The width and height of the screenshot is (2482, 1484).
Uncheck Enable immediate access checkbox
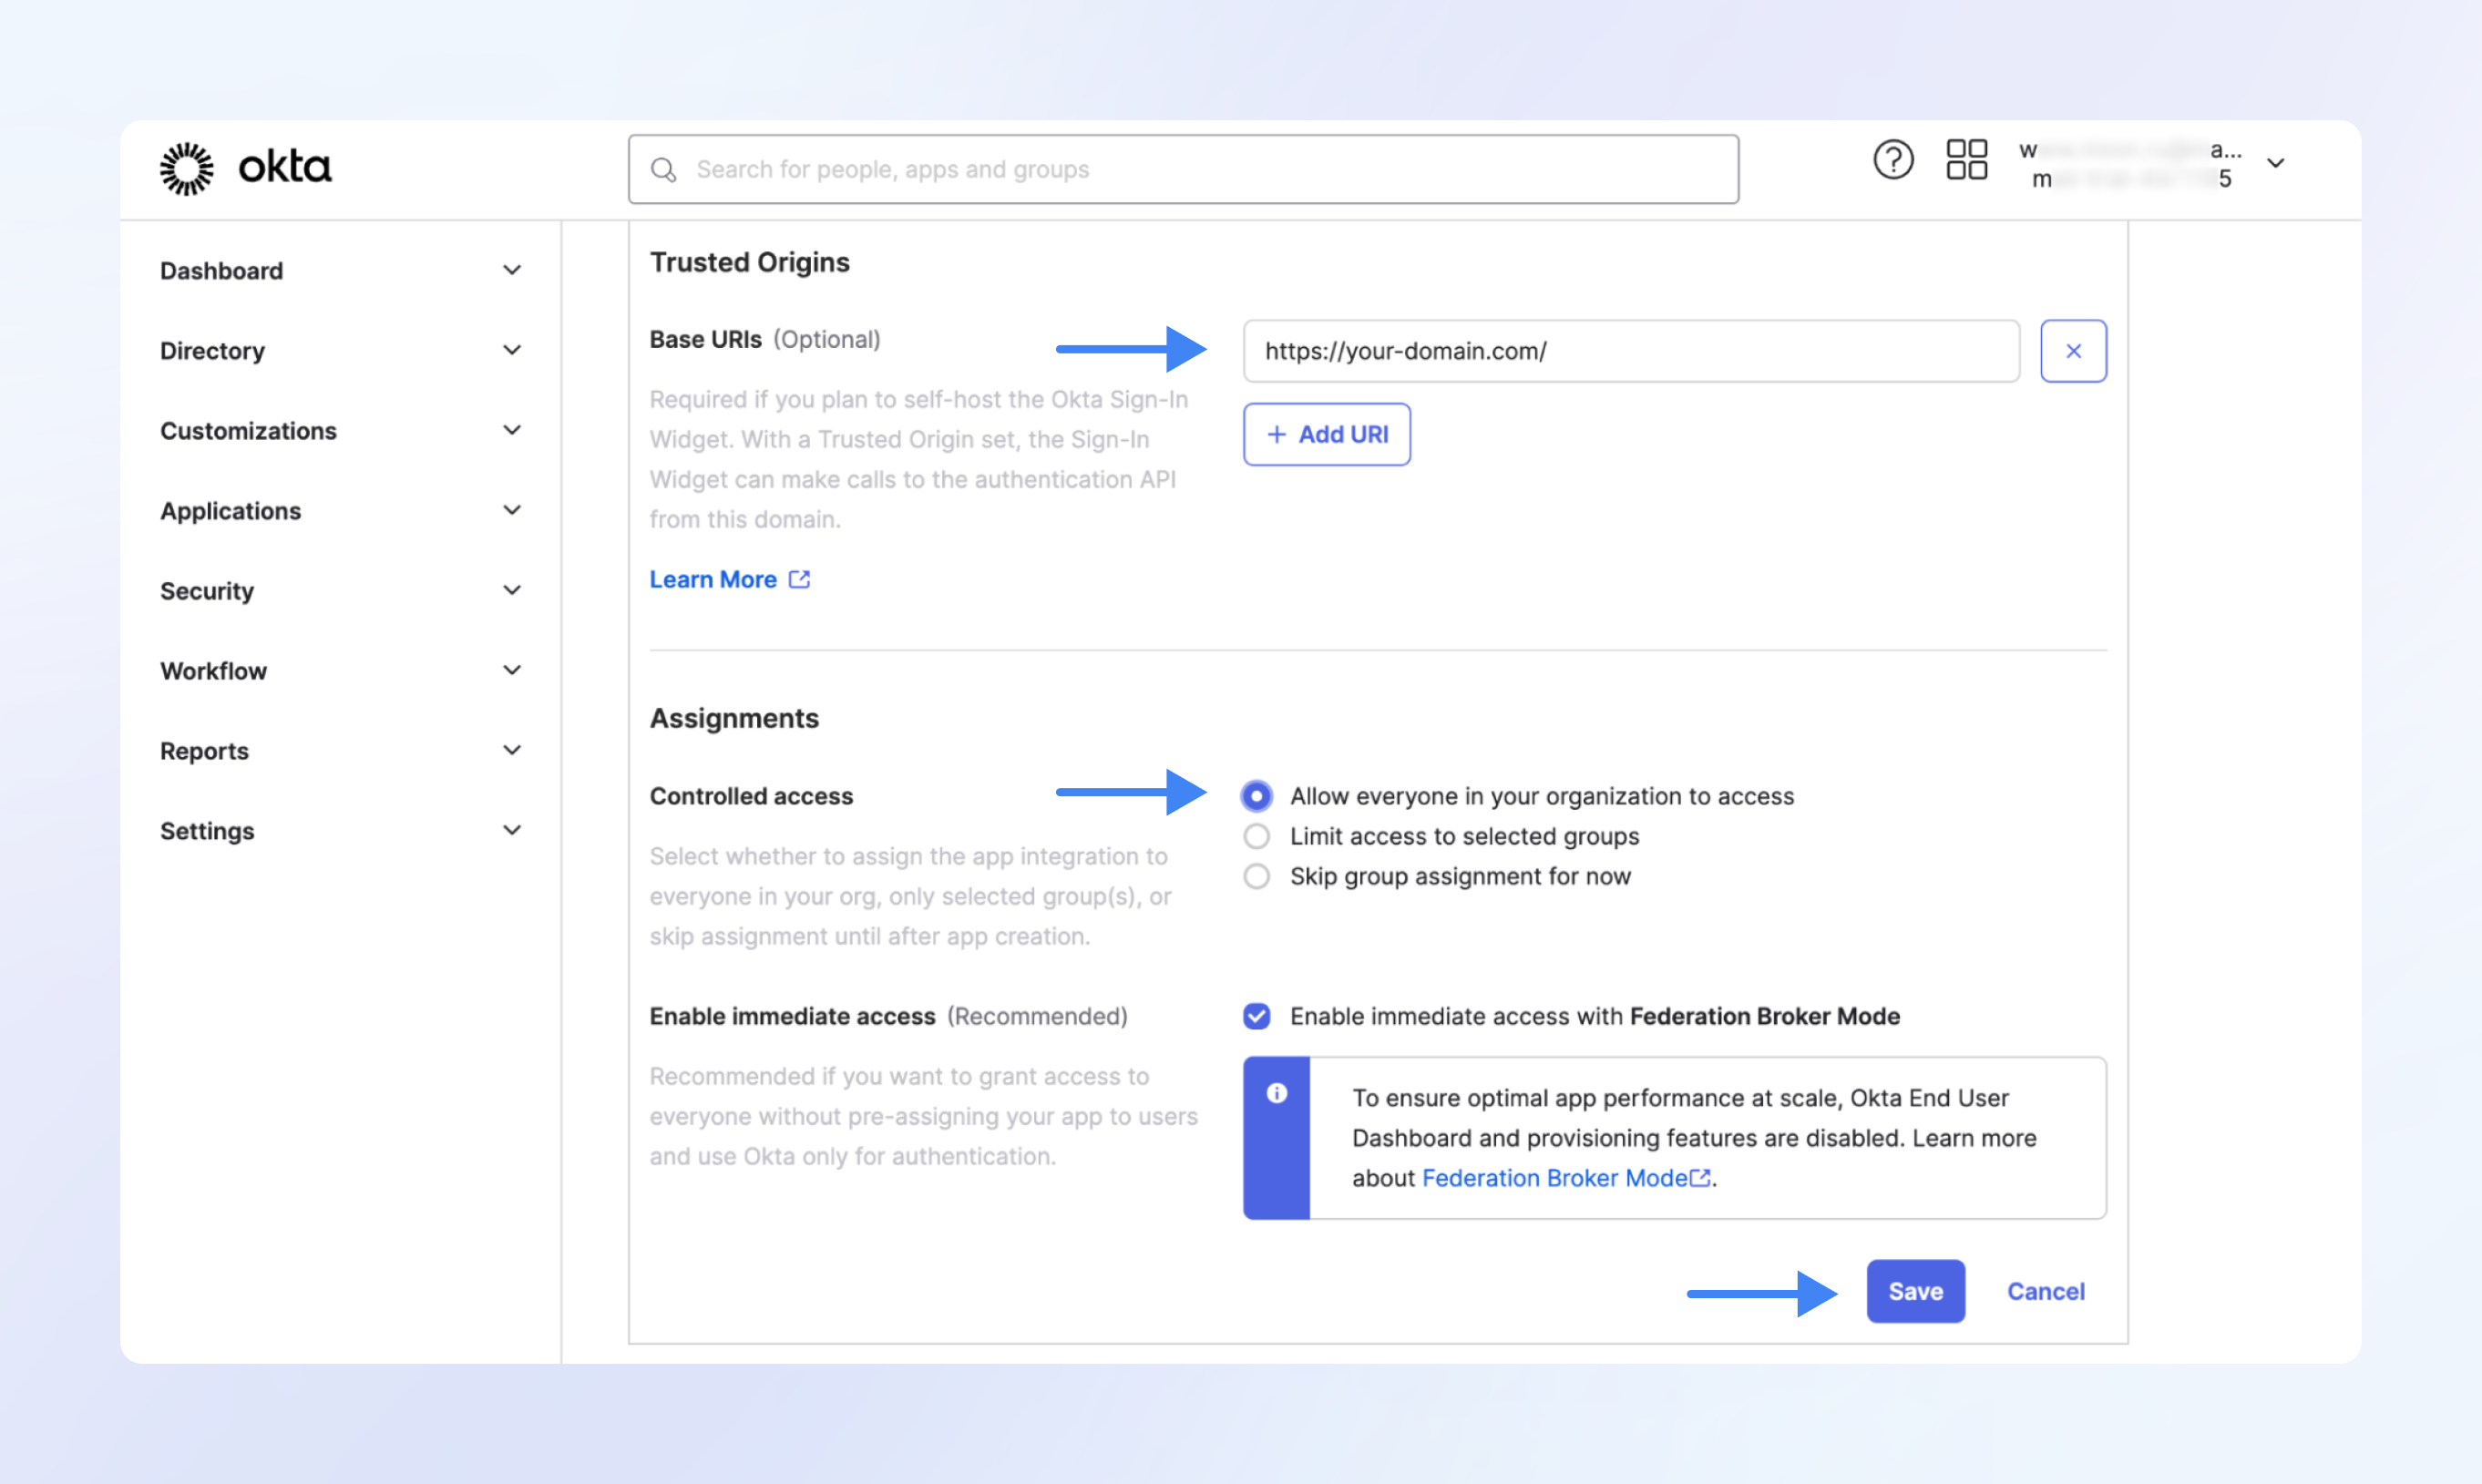(x=1257, y=1016)
